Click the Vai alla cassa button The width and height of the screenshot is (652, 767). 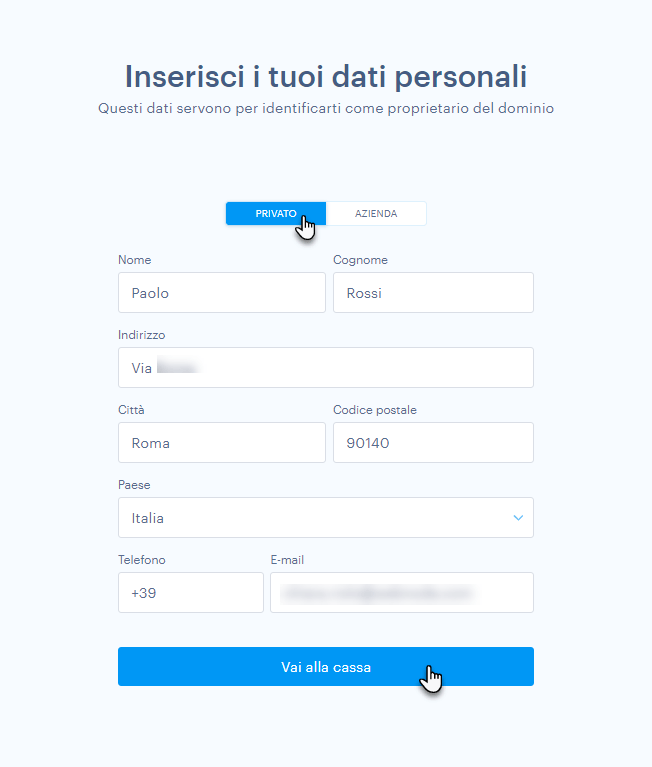326,667
